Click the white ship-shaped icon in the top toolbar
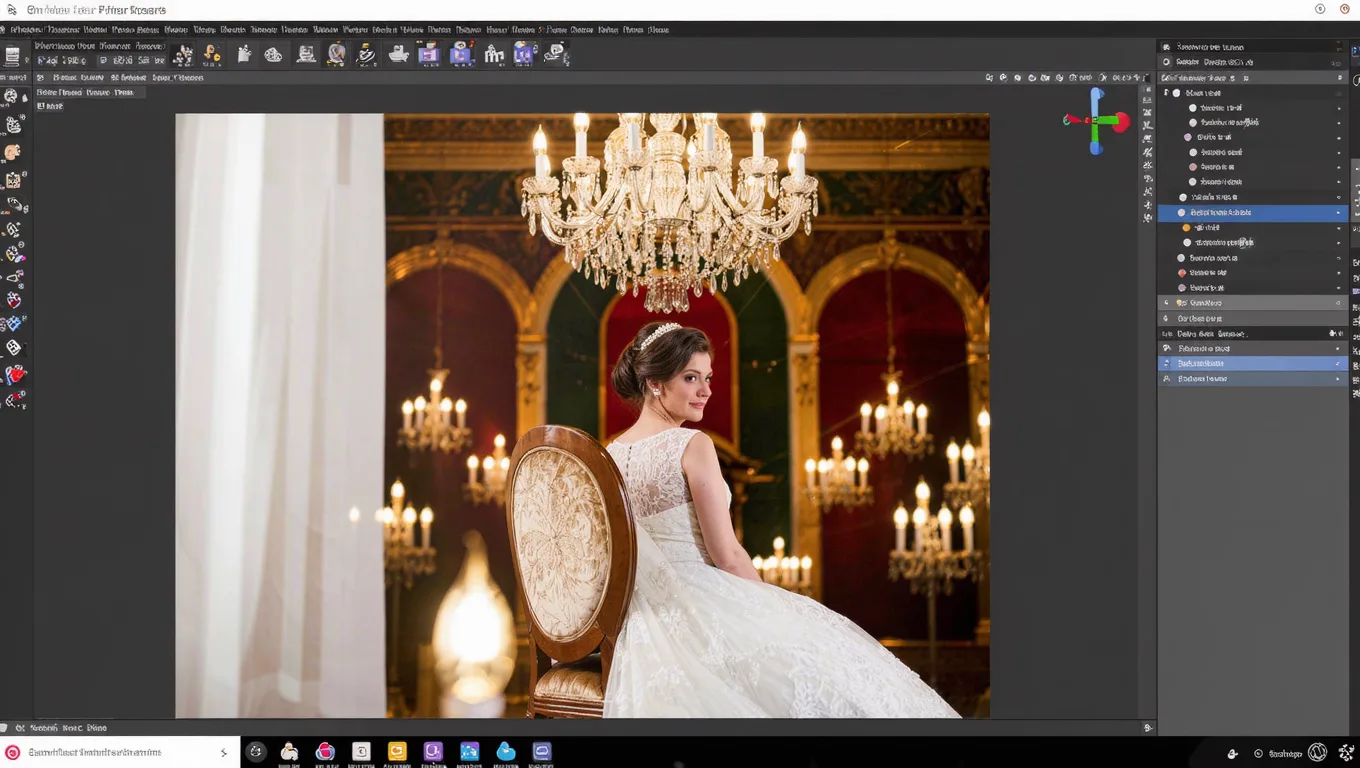The width and height of the screenshot is (1360, 768). pyautogui.click(x=398, y=55)
